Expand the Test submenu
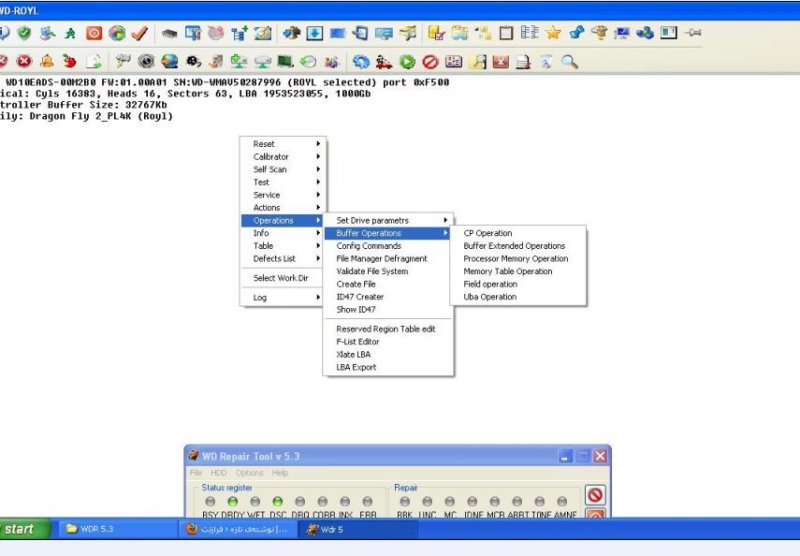Viewport: 800px width, 556px height. [x=283, y=182]
